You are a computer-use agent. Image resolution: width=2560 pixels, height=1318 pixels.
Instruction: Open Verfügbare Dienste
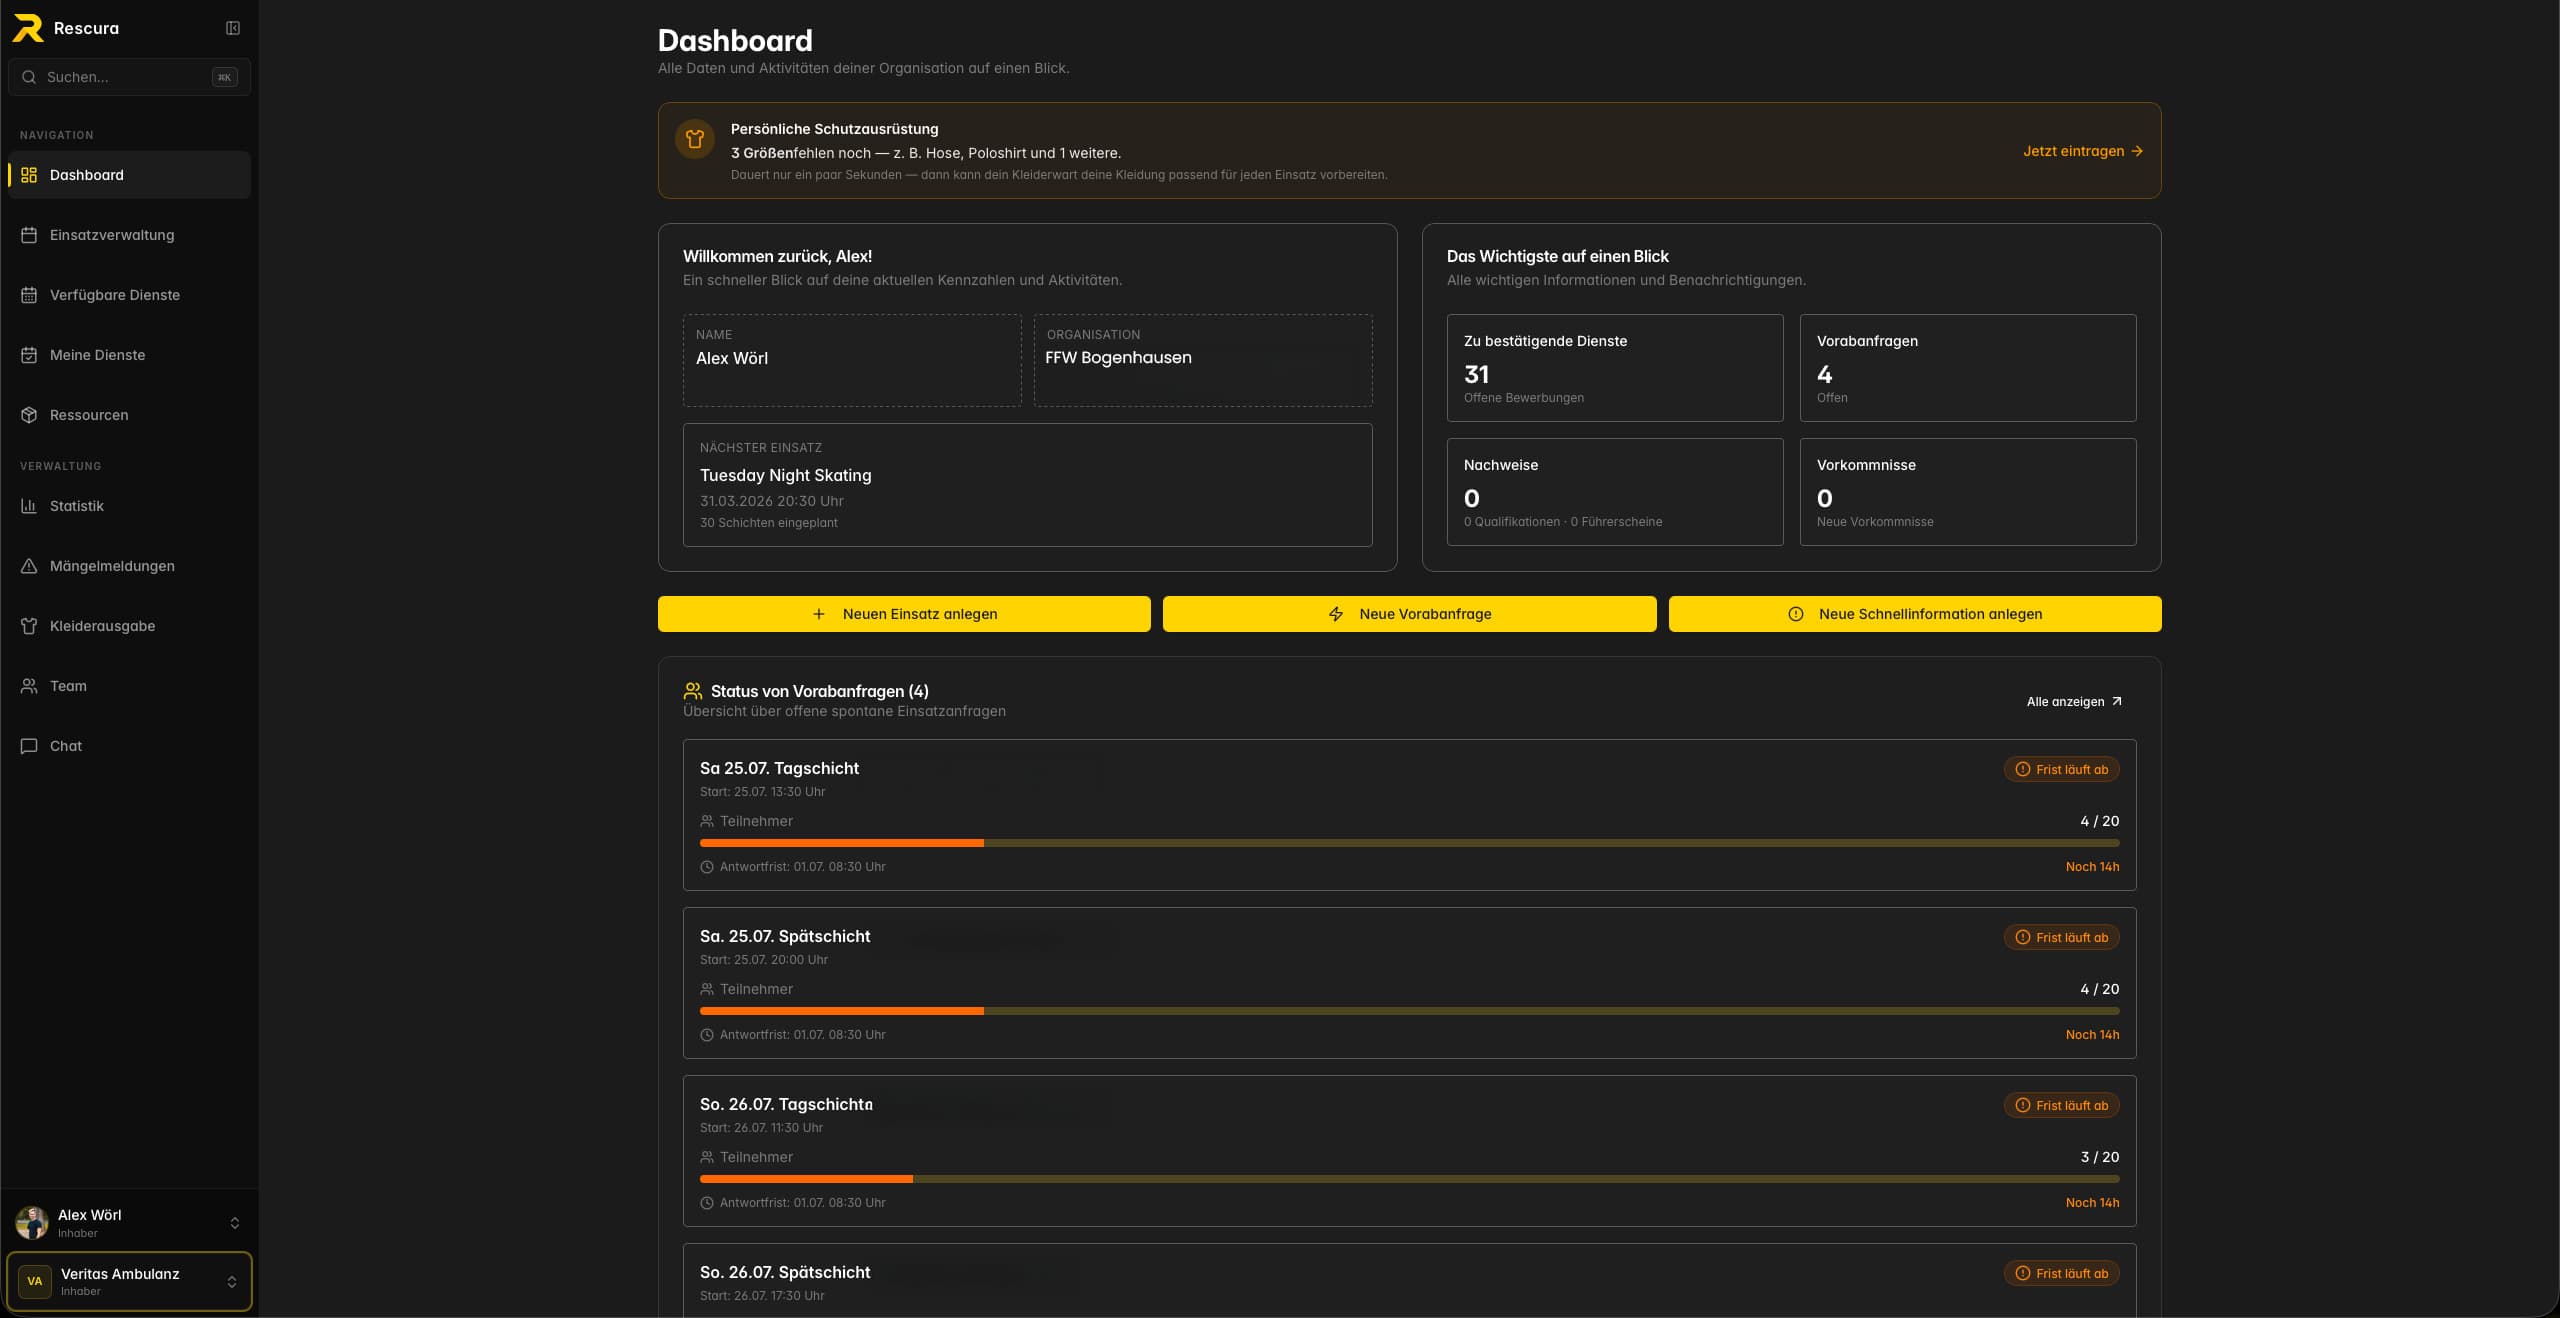pyautogui.click(x=129, y=295)
